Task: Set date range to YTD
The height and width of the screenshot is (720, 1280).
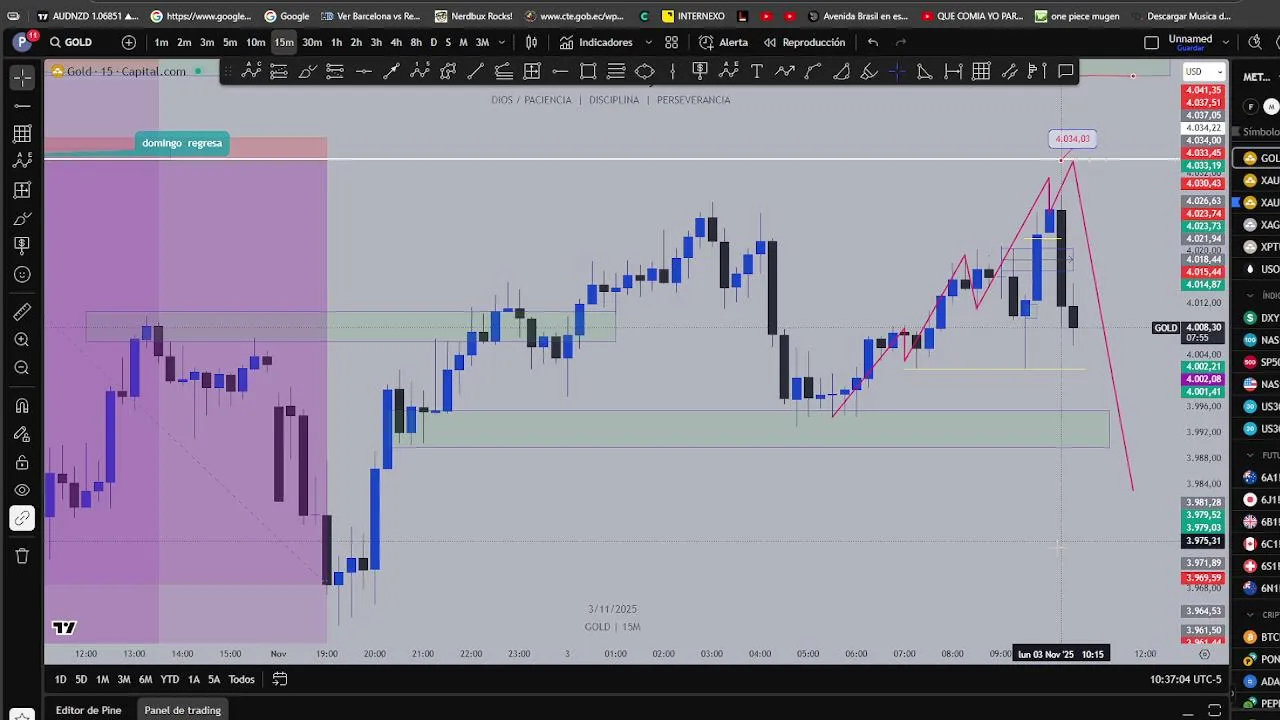Action: (170, 679)
